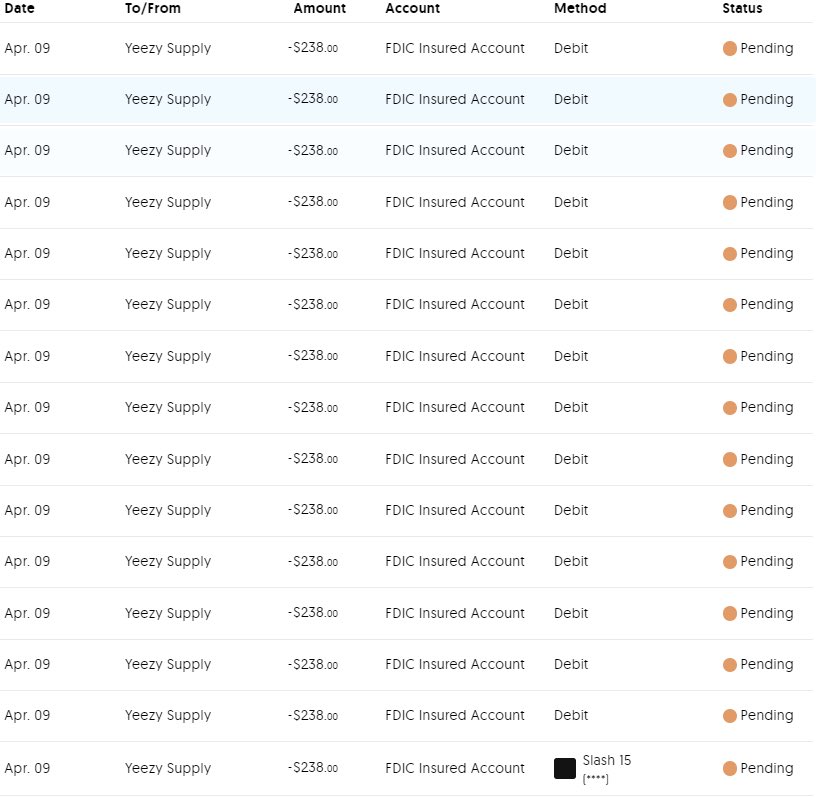Click the To/From column header
Screen dimensions: 827x797
(x=152, y=8)
